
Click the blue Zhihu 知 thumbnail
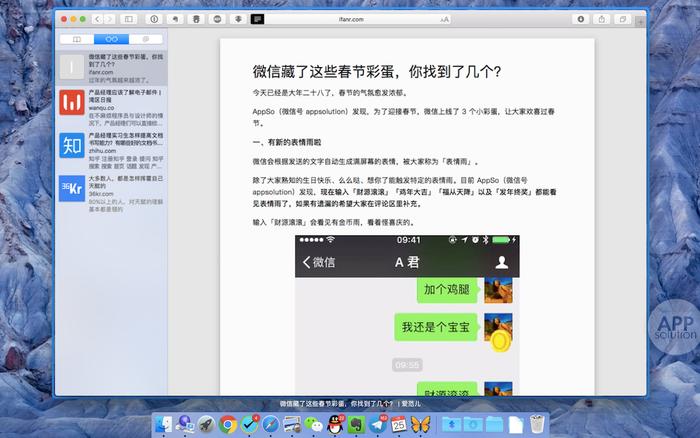click(72, 145)
